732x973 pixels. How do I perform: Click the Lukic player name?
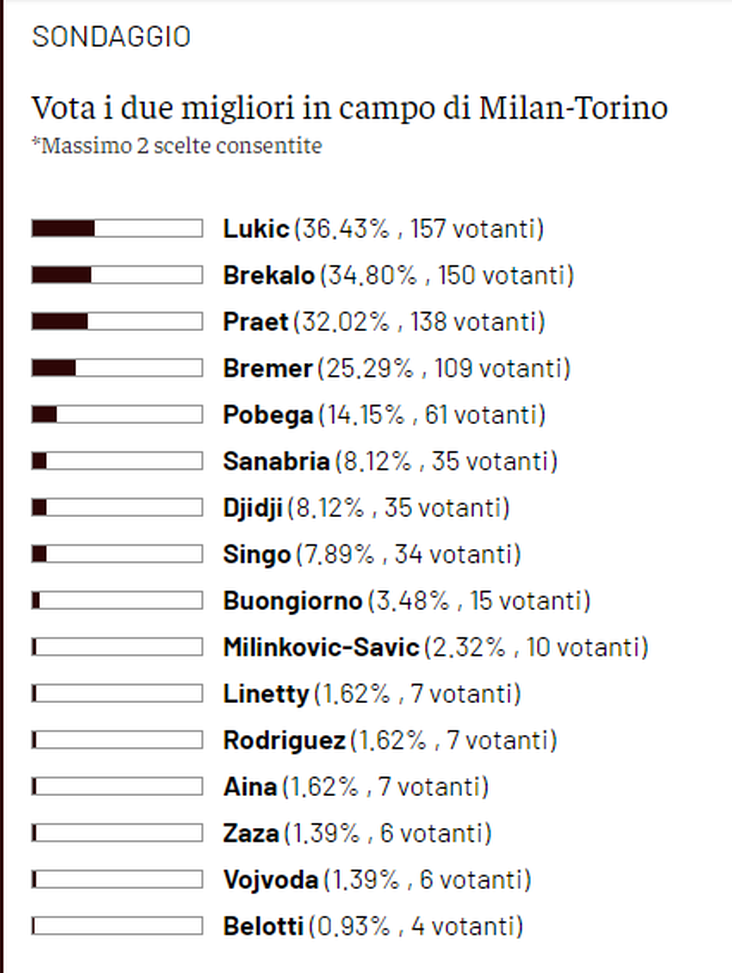click(x=256, y=229)
